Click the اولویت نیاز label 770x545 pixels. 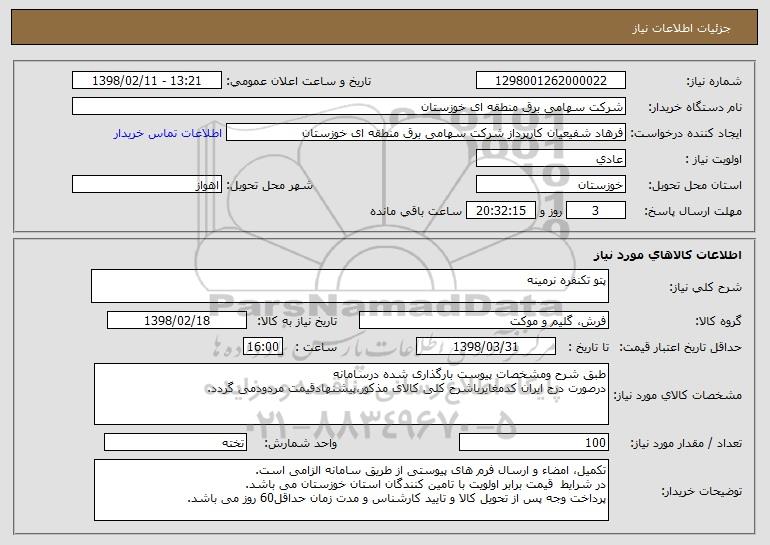[714, 160]
